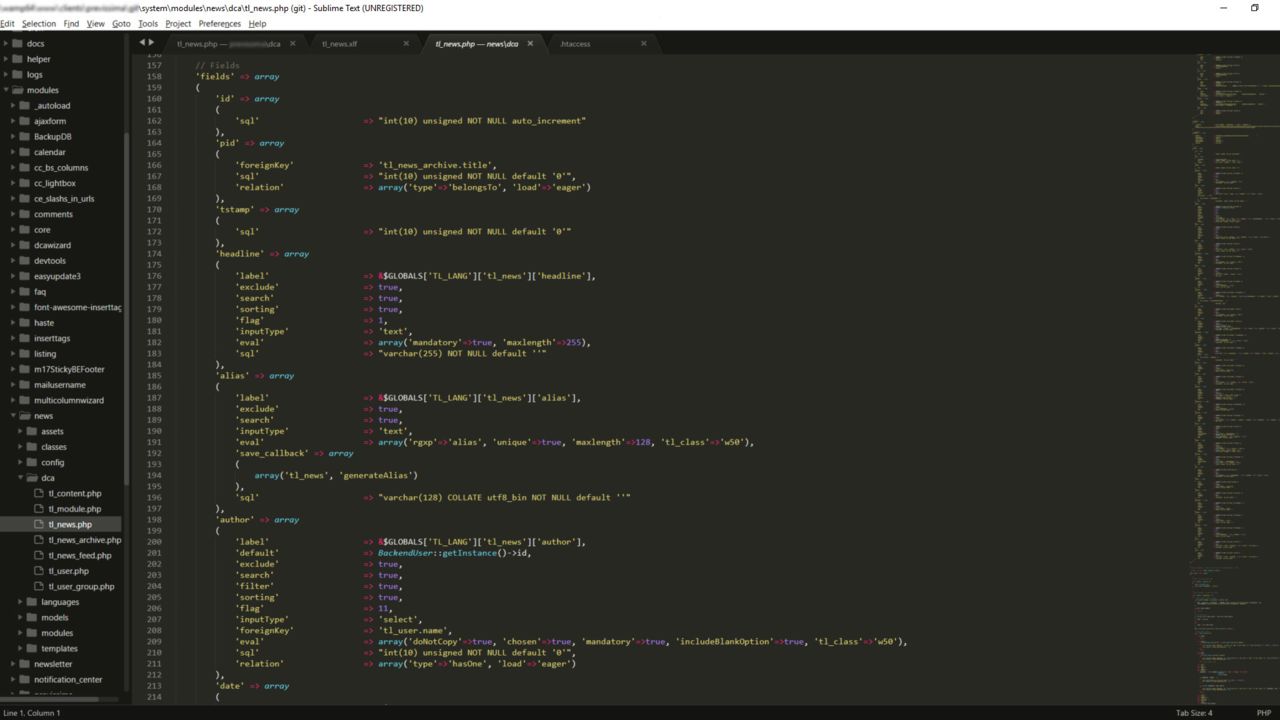Click the tl_news_feed.php file icon

click(39, 555)
